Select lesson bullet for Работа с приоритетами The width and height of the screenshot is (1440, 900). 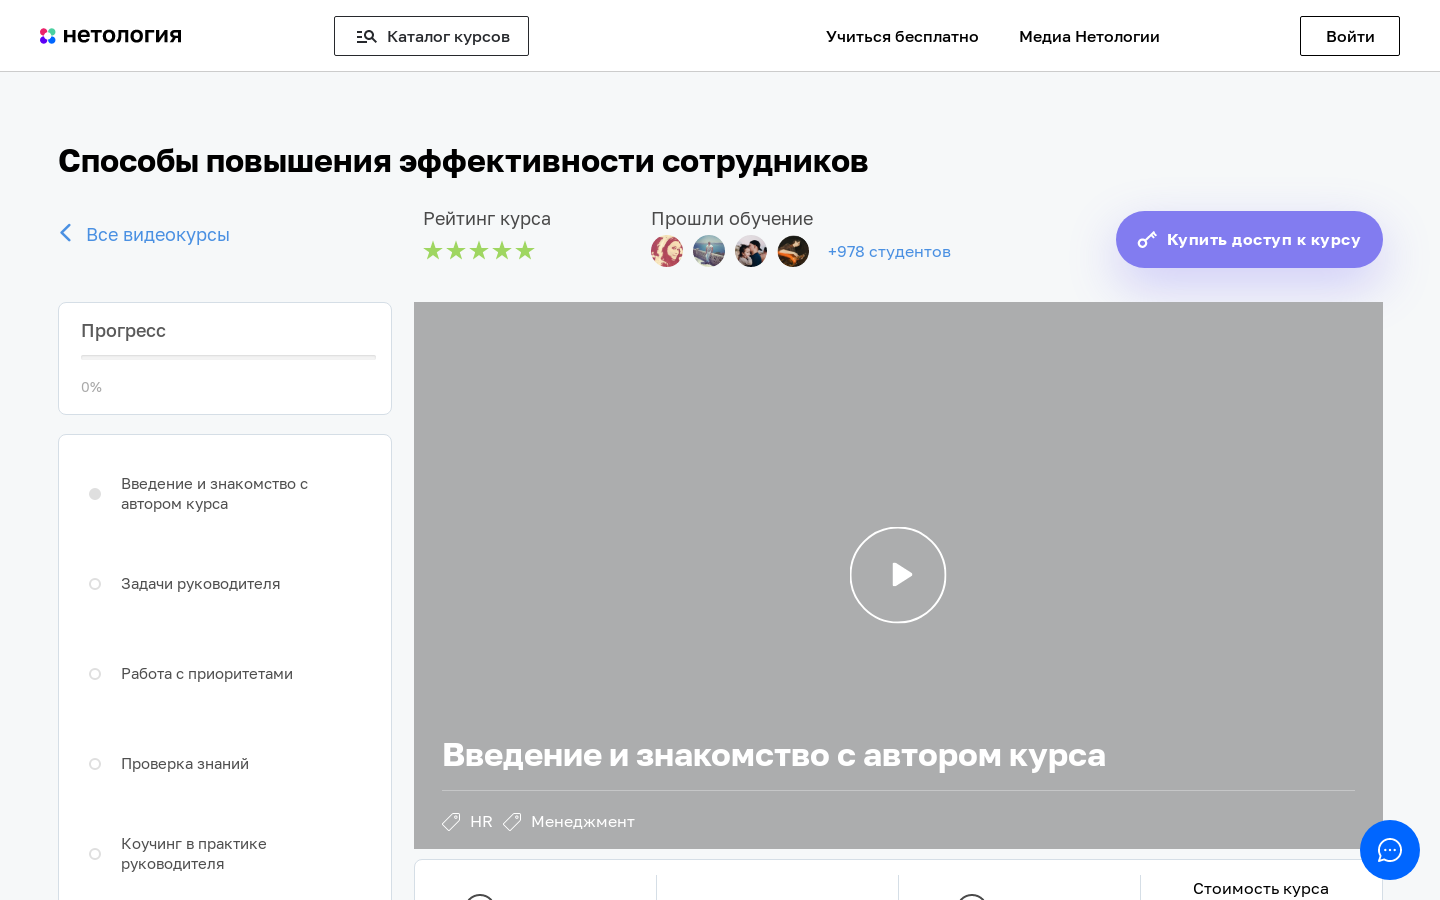[x=95, y=674]
